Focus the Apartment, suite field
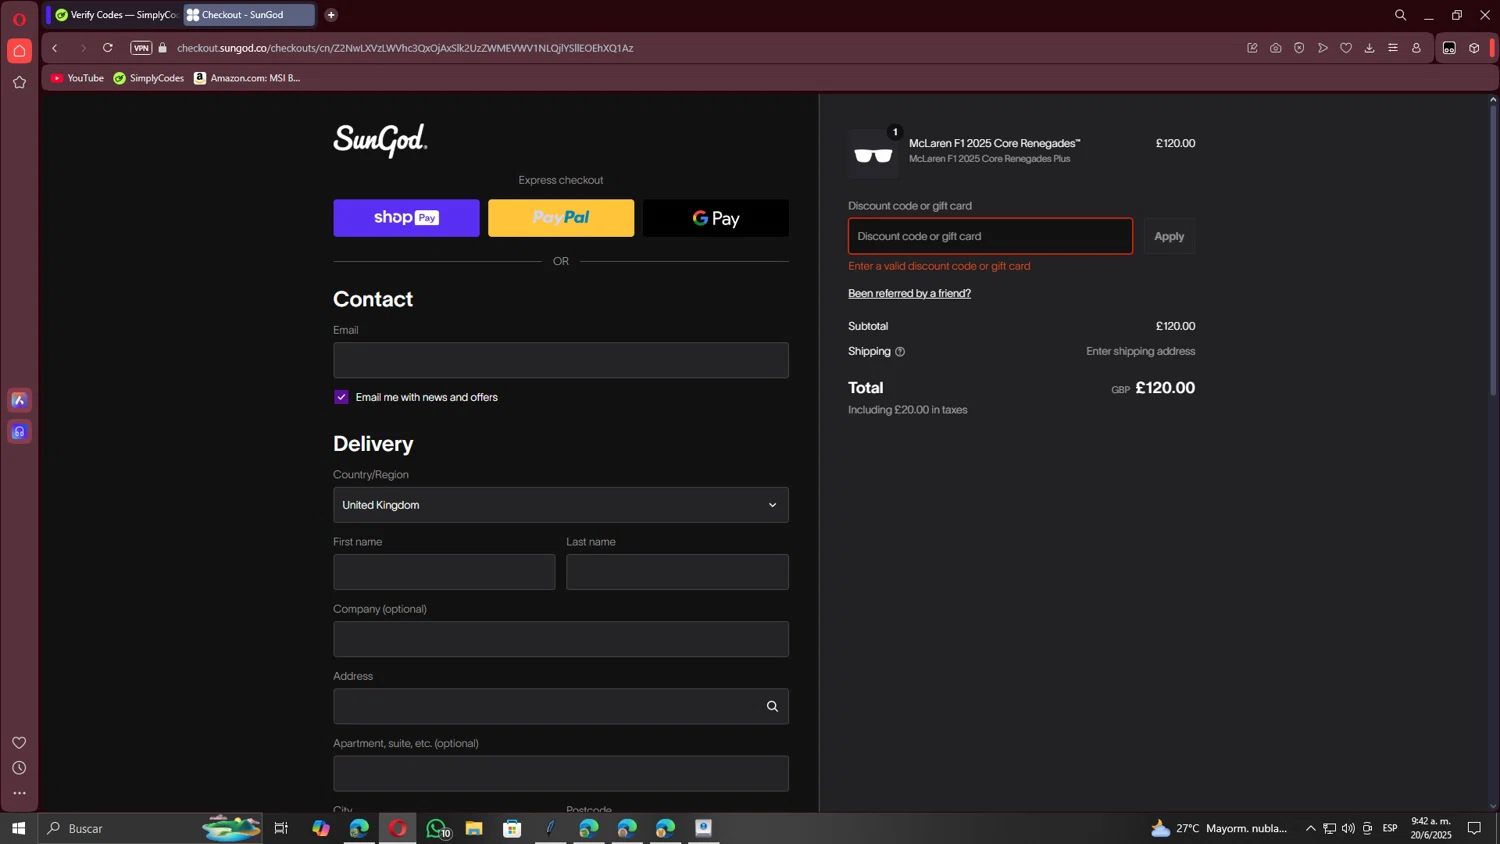 pyautogui.click(x=561, y=773)
